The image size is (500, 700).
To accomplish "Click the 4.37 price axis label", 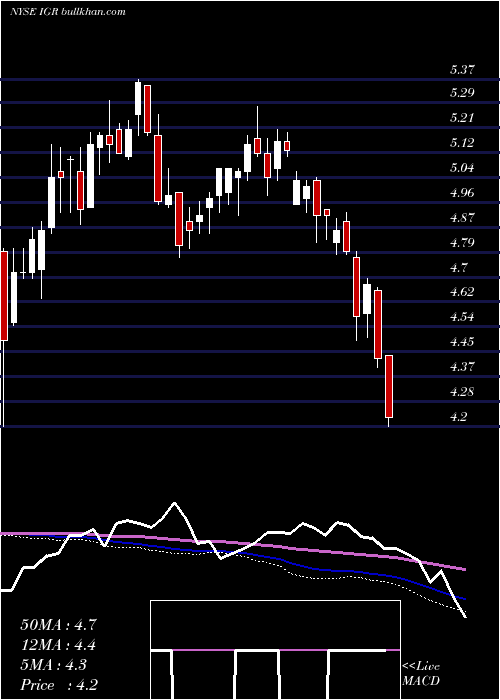I will click(462, 367).
